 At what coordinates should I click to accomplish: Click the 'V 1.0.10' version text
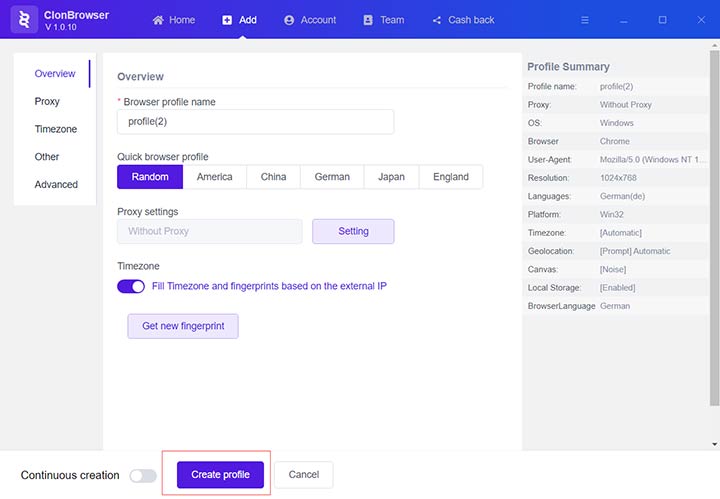click(x=61, y=27)
